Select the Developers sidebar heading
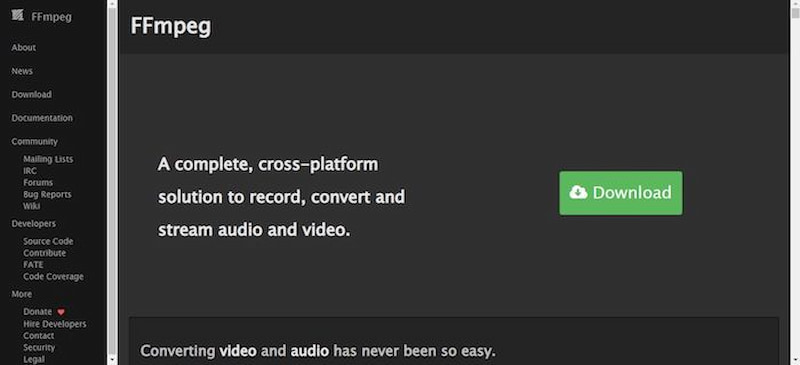The width and height of the screenshot is (800, 365). [34, 224]
